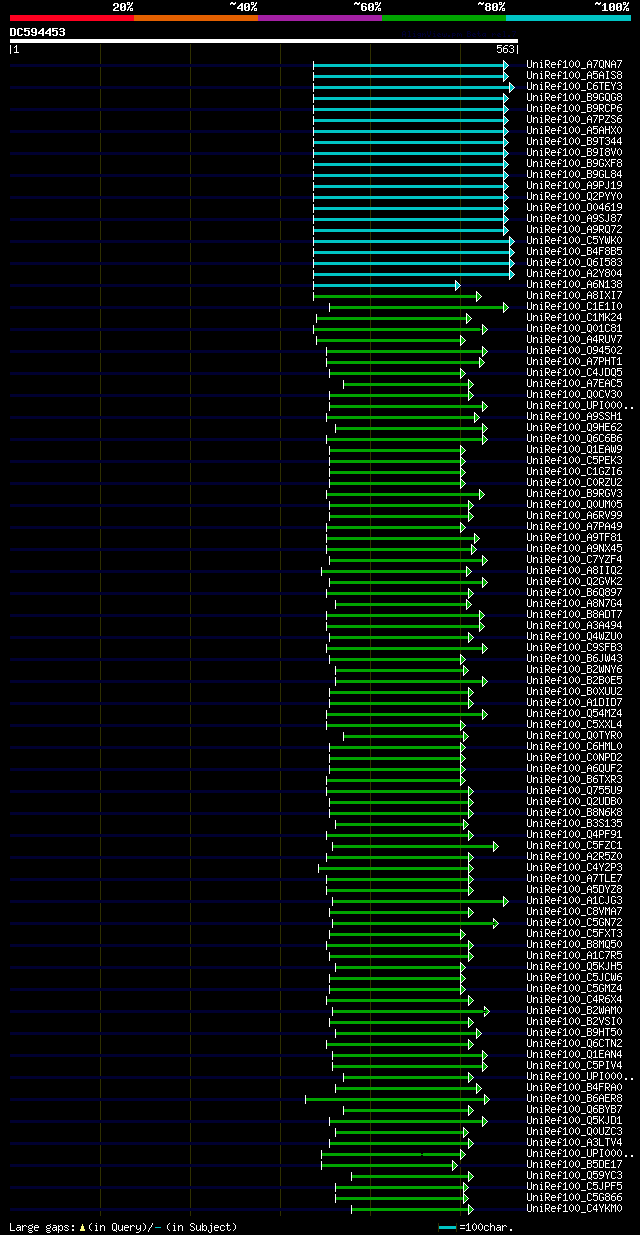Click label UniRef100_C5GN72
The image size is (640, 1235).
[574, 922]
